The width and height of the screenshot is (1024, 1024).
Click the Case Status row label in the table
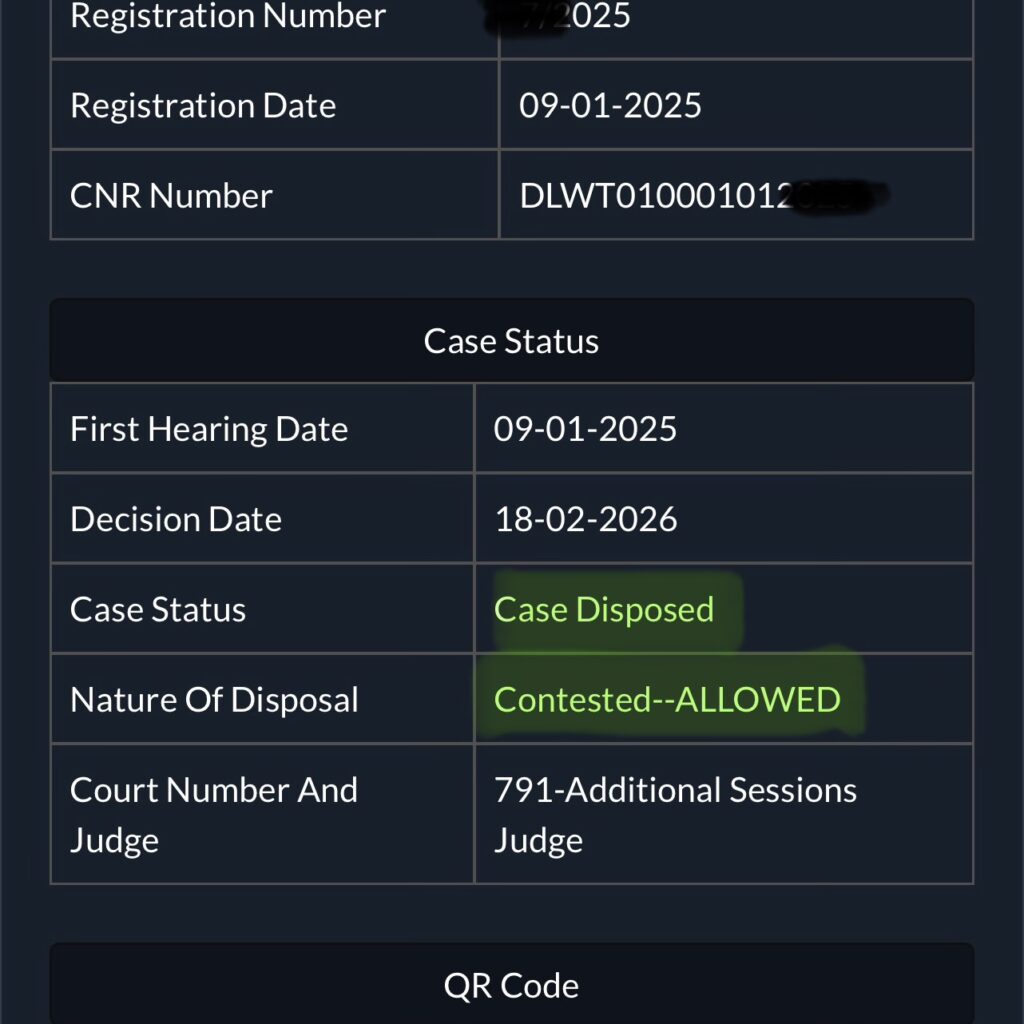tap(158, 610)
